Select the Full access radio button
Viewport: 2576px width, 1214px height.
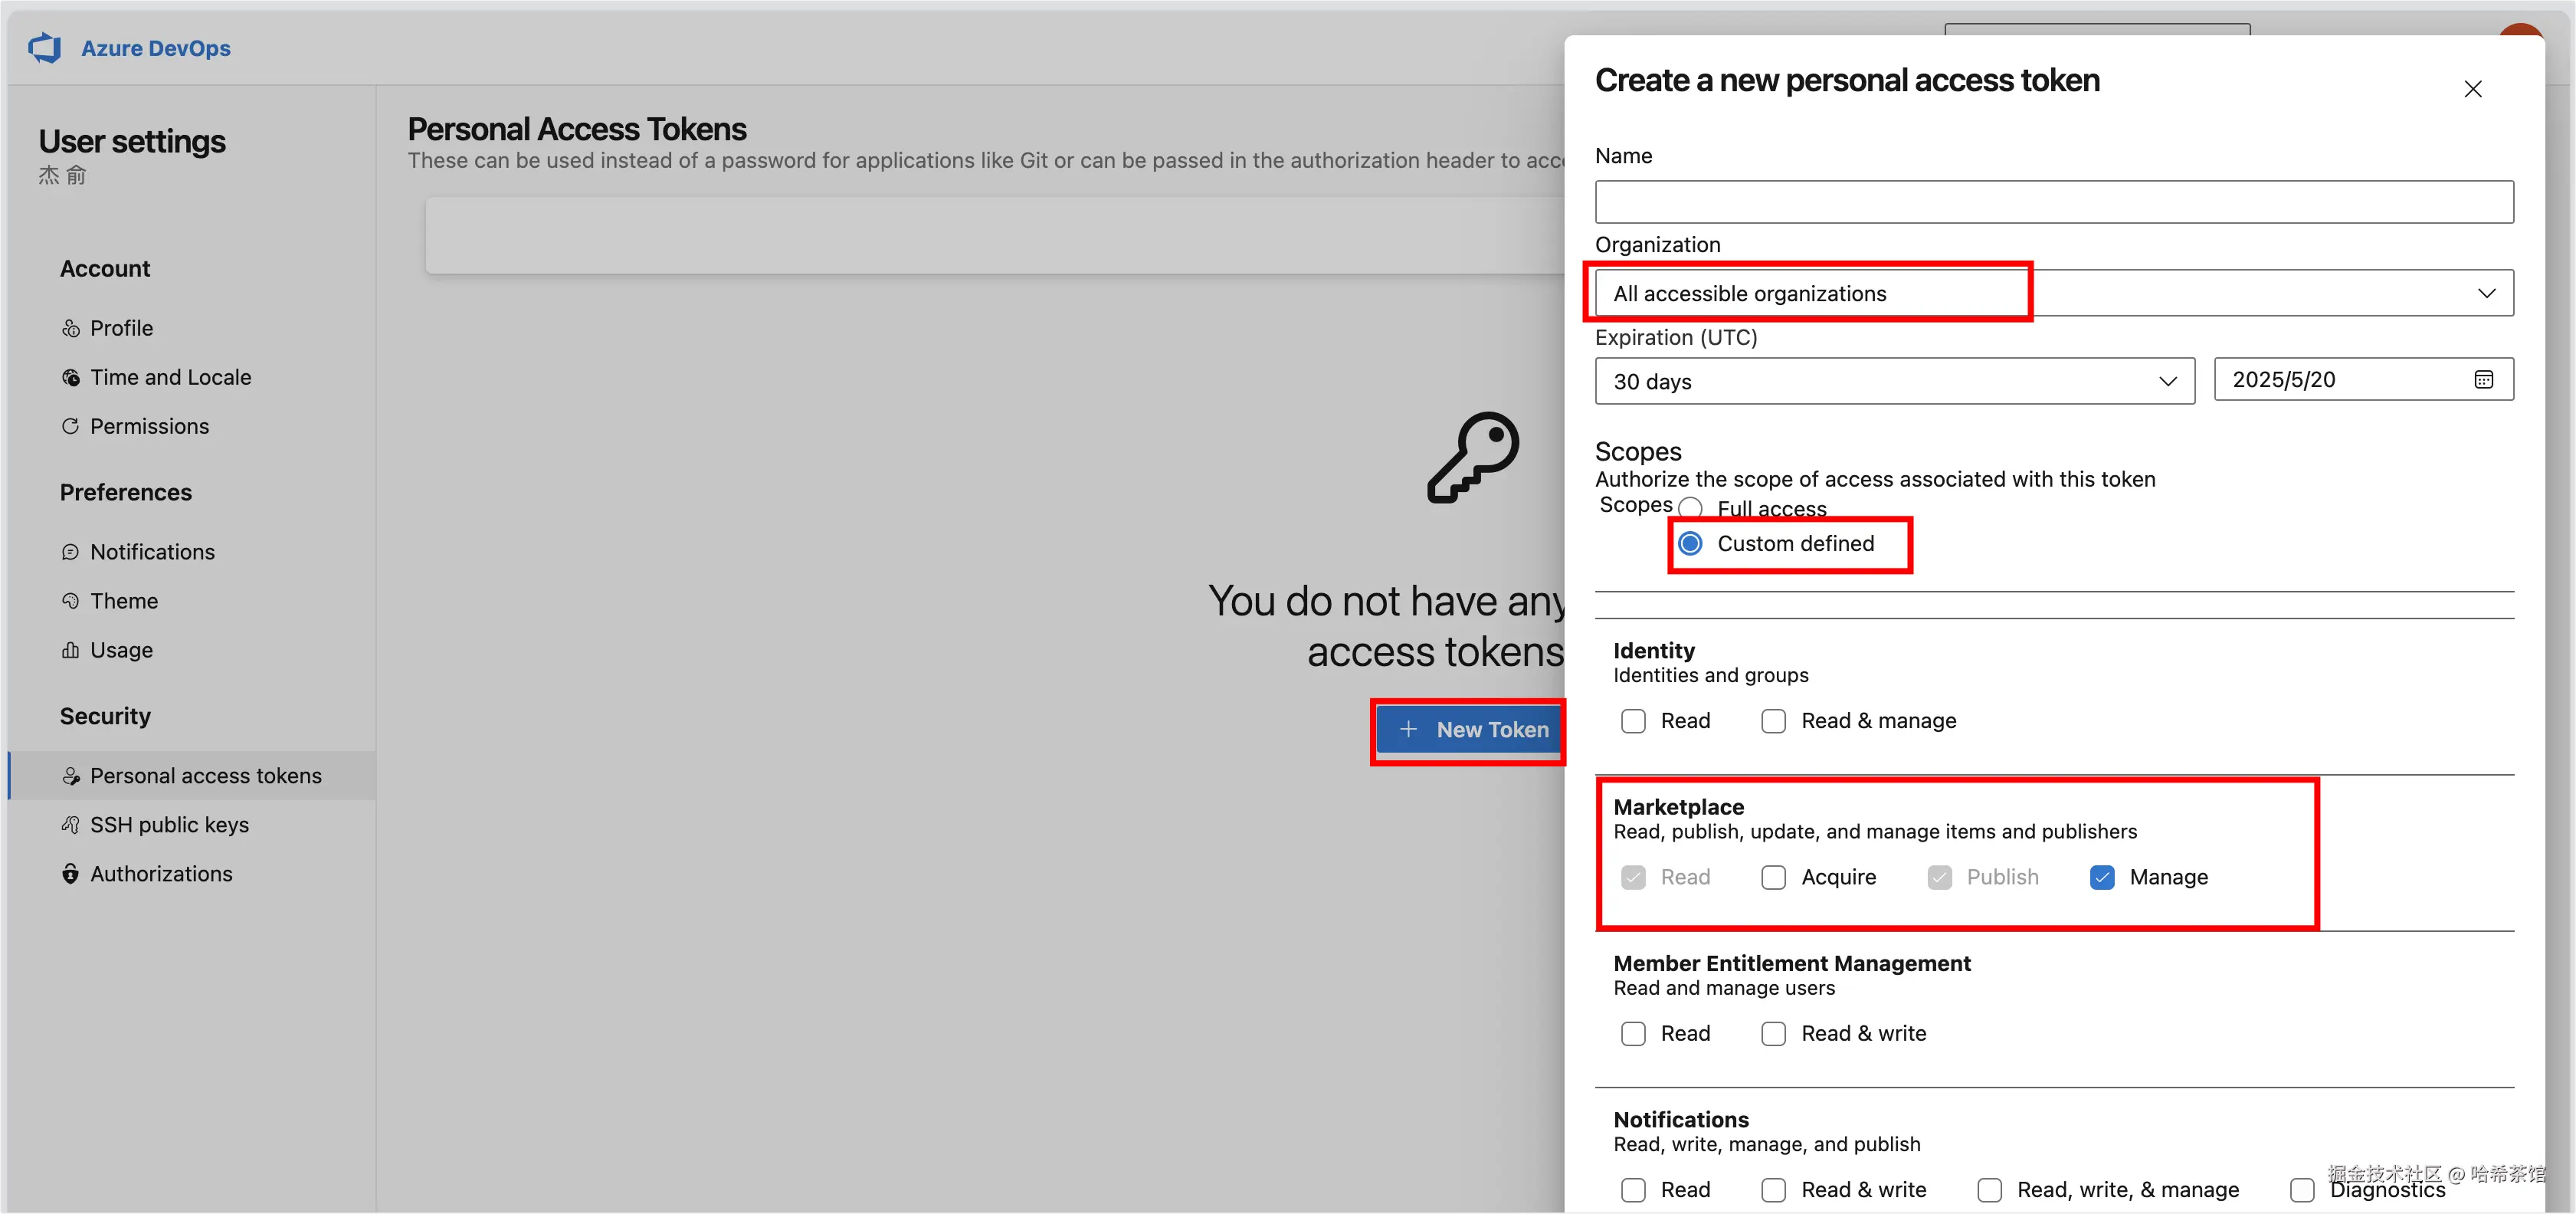(1690, 508)
